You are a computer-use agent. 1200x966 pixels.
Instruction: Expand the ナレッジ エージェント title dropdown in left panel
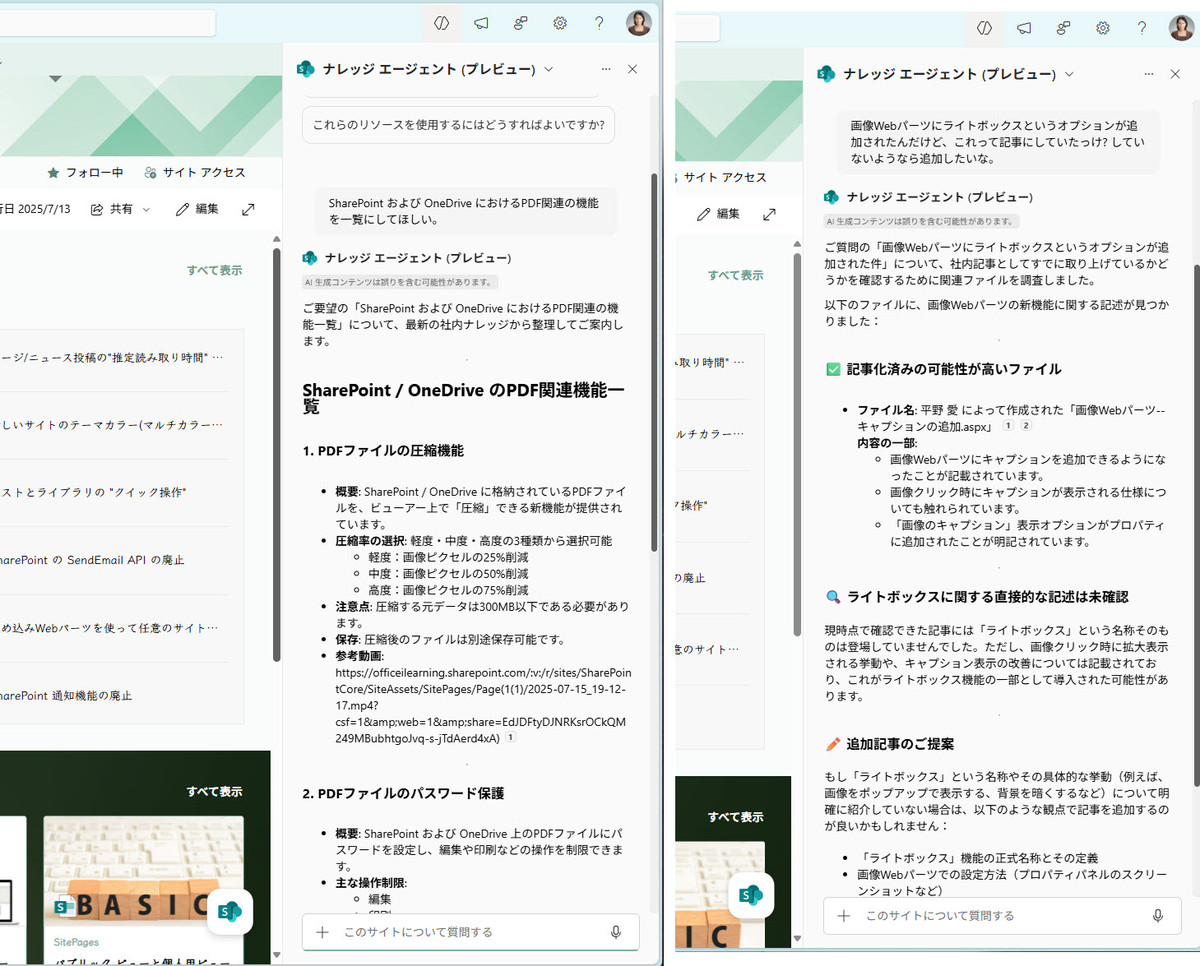548,69
